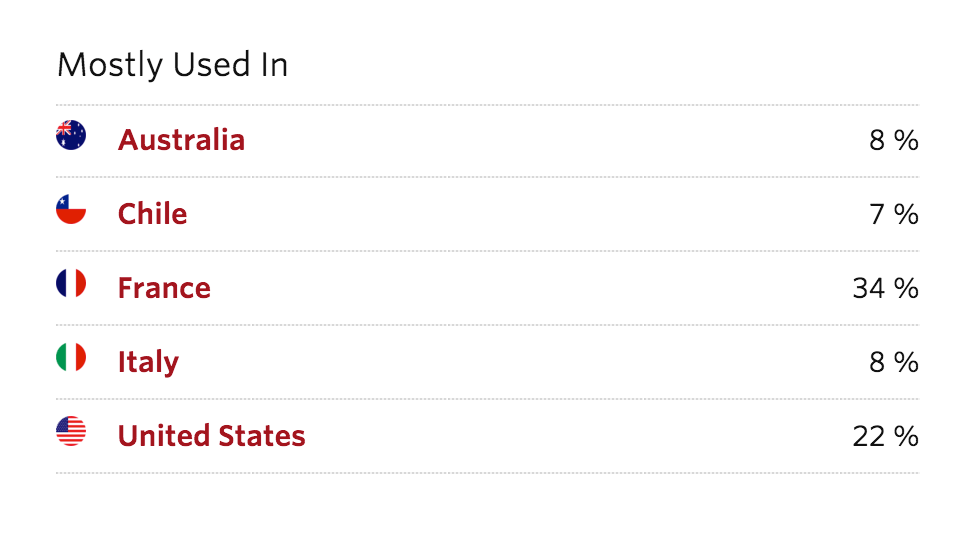Select the United States flag icon

(71, 431)
